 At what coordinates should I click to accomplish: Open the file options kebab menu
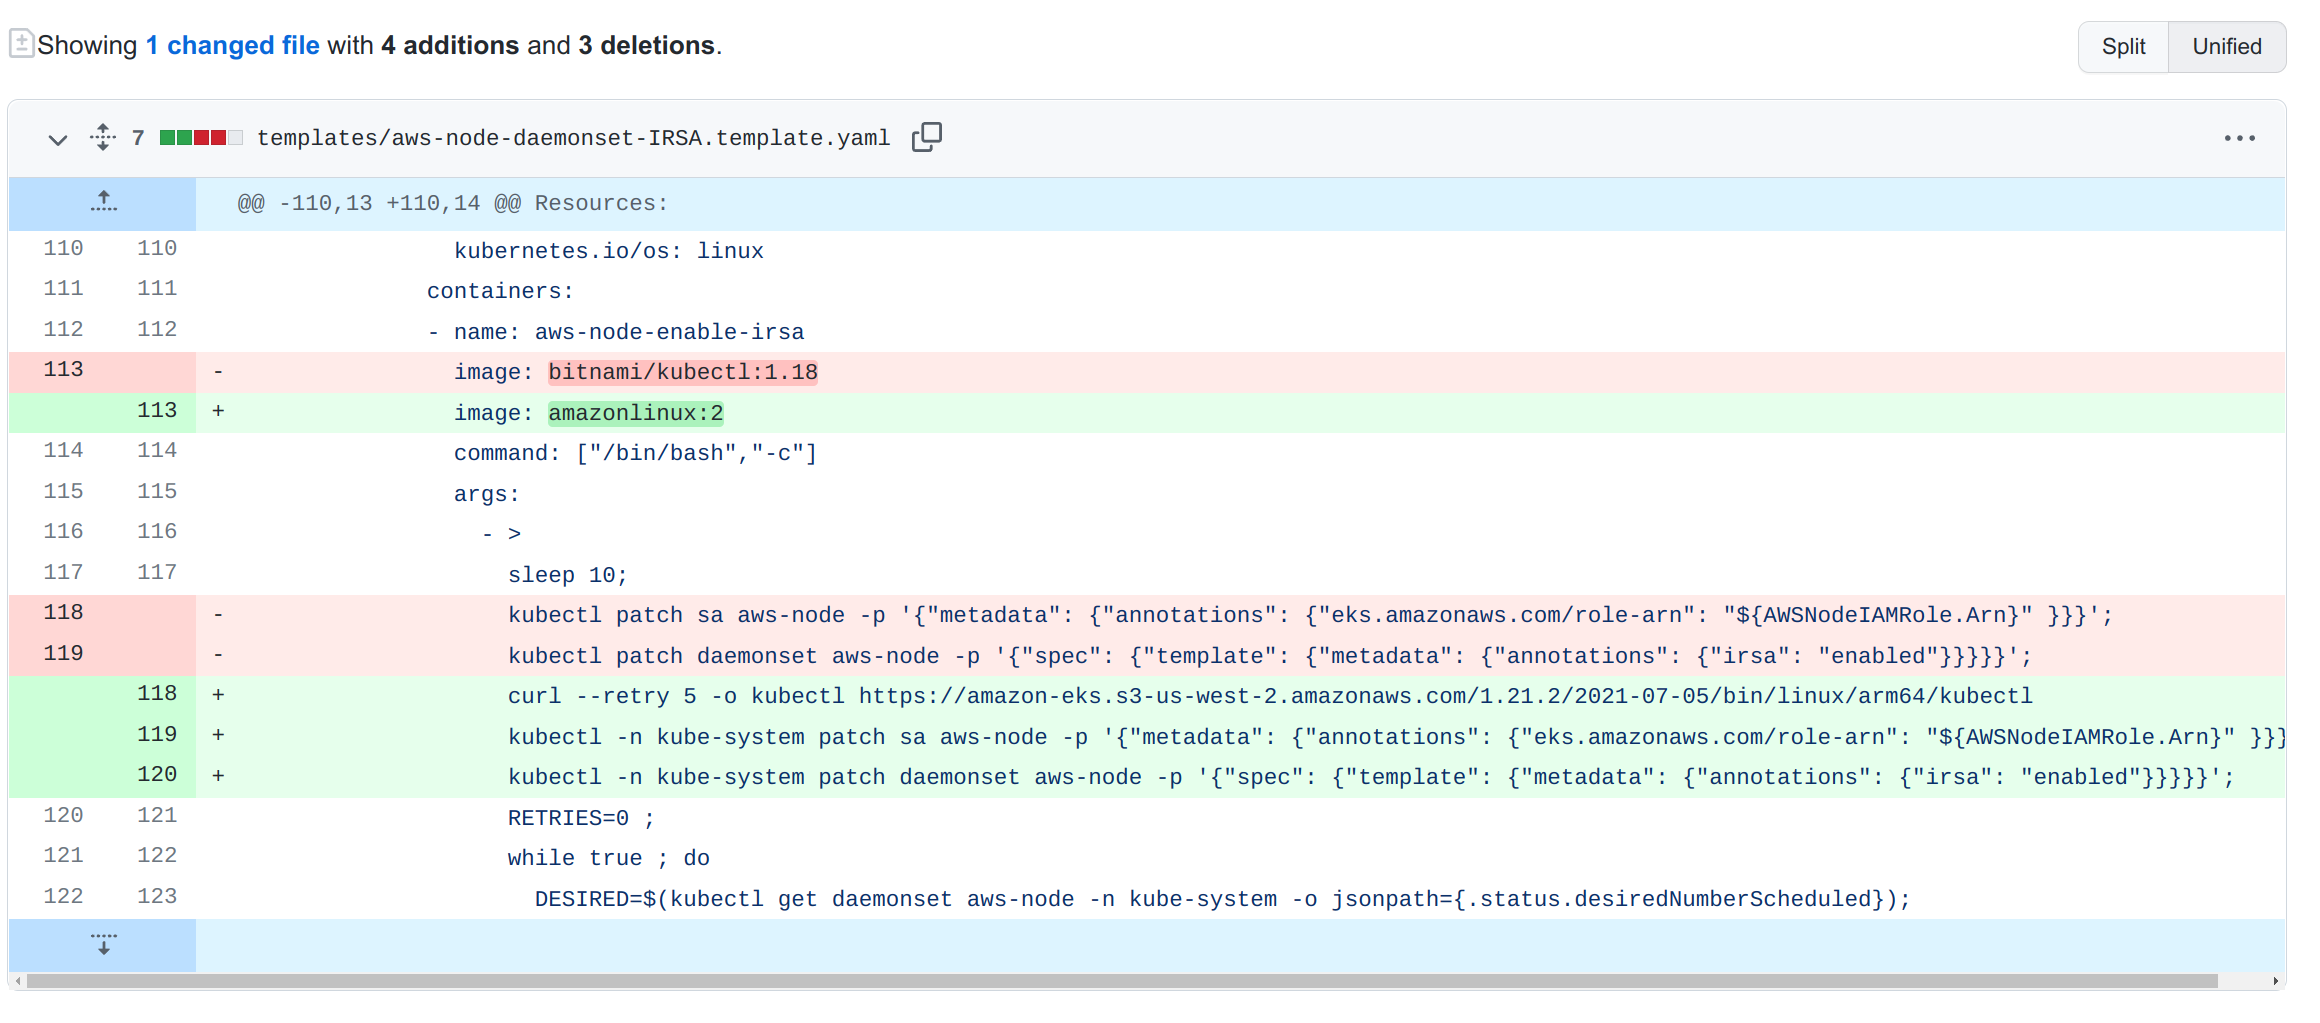pyautogui.click(x=2240, y=138)
